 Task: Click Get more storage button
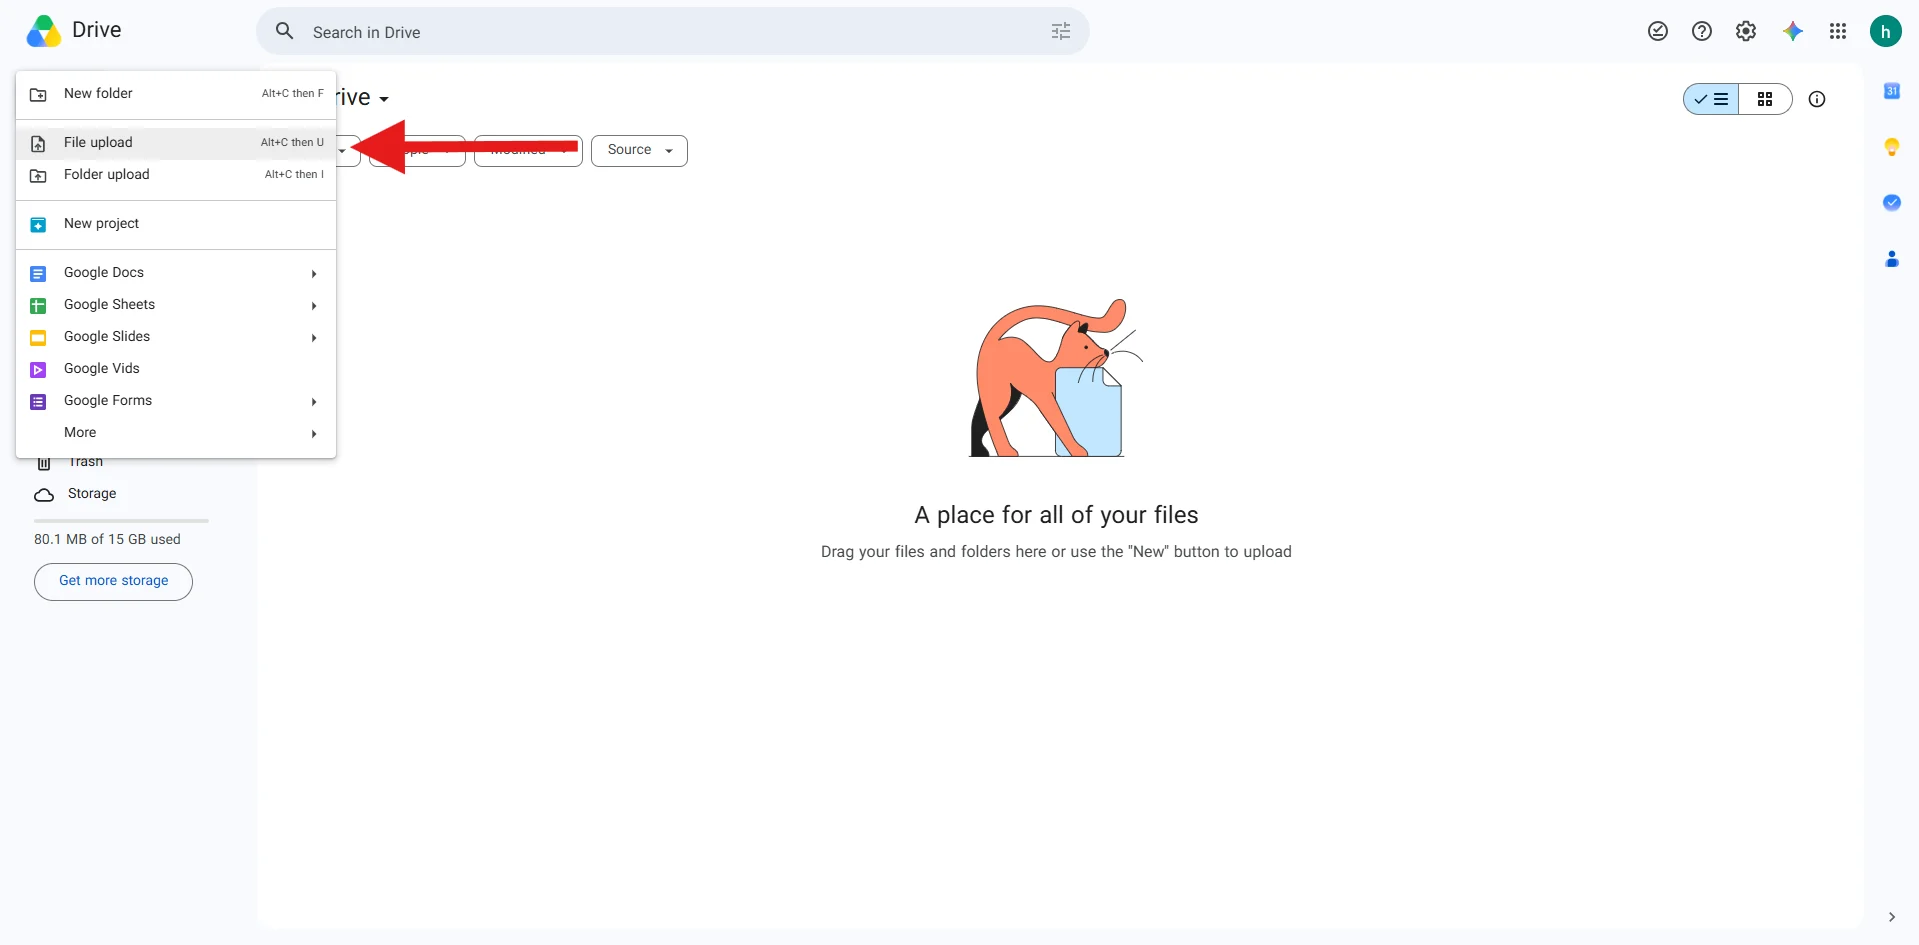(113, 581)
